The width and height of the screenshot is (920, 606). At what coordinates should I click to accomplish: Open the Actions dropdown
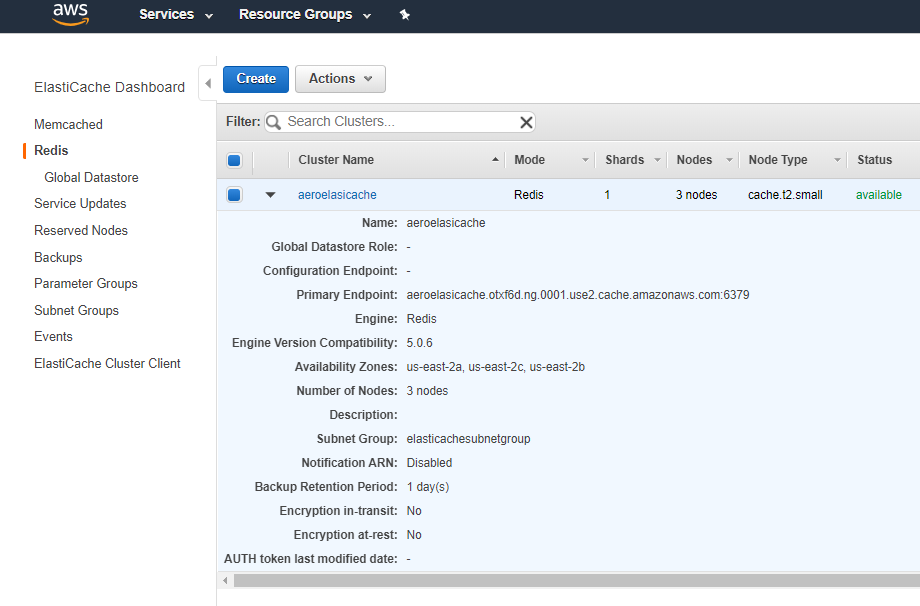click(x=340, y=79)
